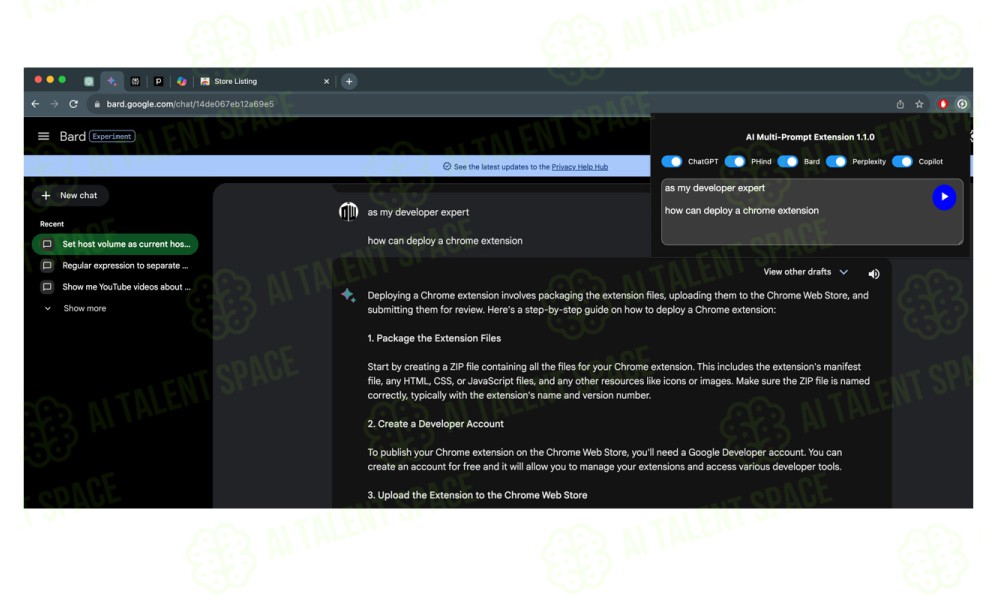Open the Bard hamburger main menu
Viewport: 1000px width, 600px height.
click(43, 136)
